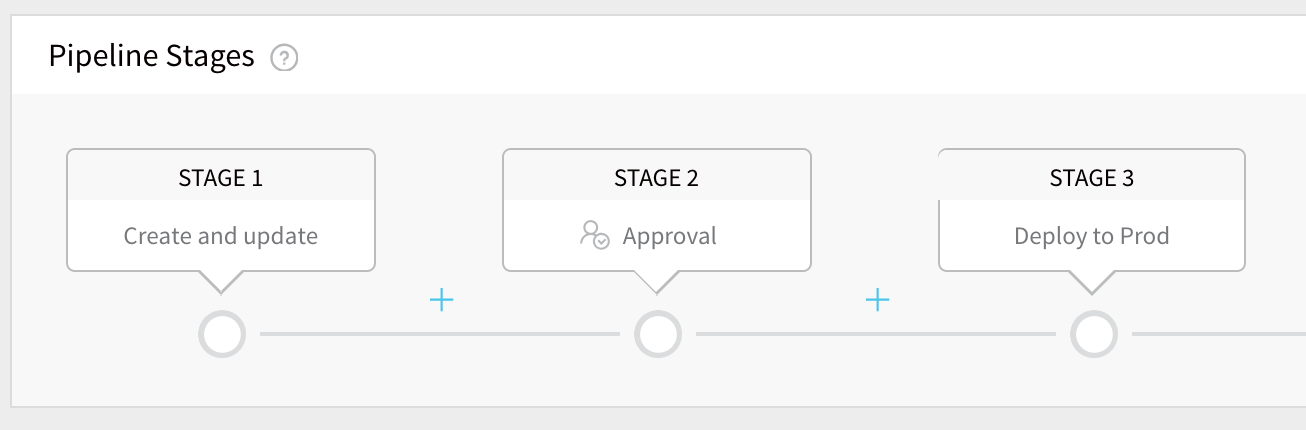The image size is (1306, 430).
Task: Click the Create and update stage name
Action: click(x=221, y=236)
